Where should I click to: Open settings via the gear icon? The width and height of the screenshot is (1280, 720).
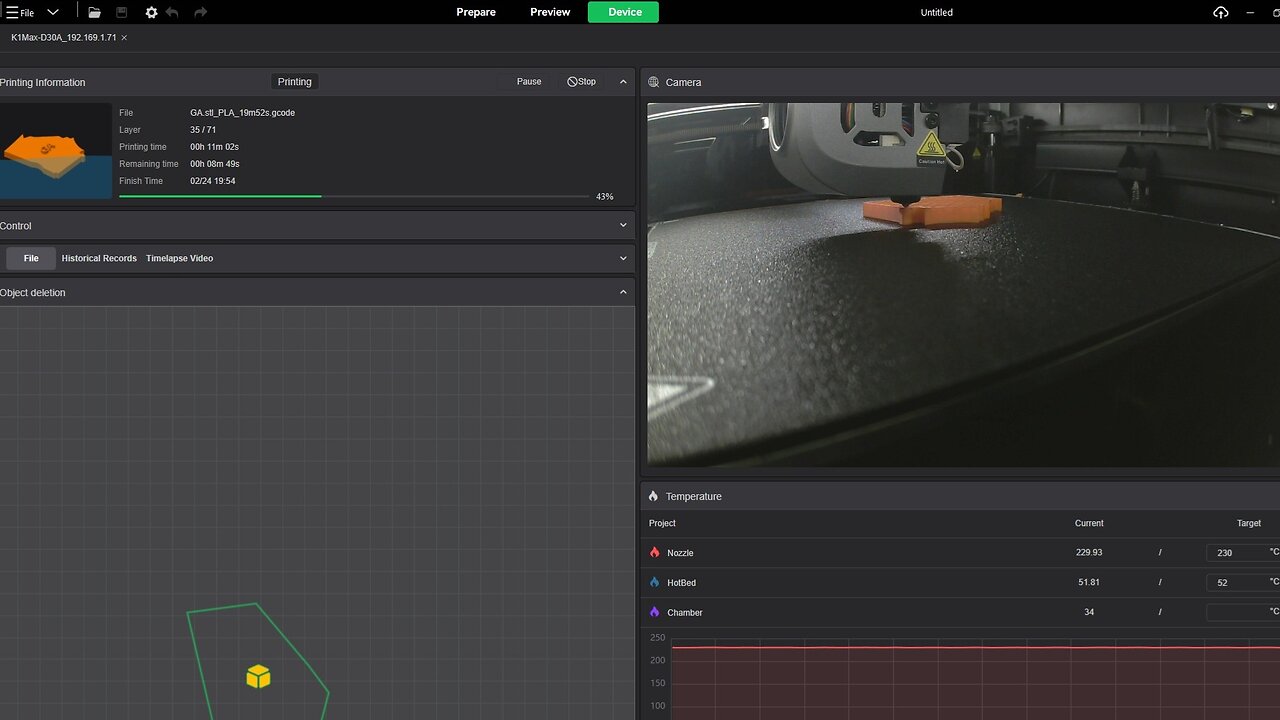pyautogui.click(x=151, y=12)
